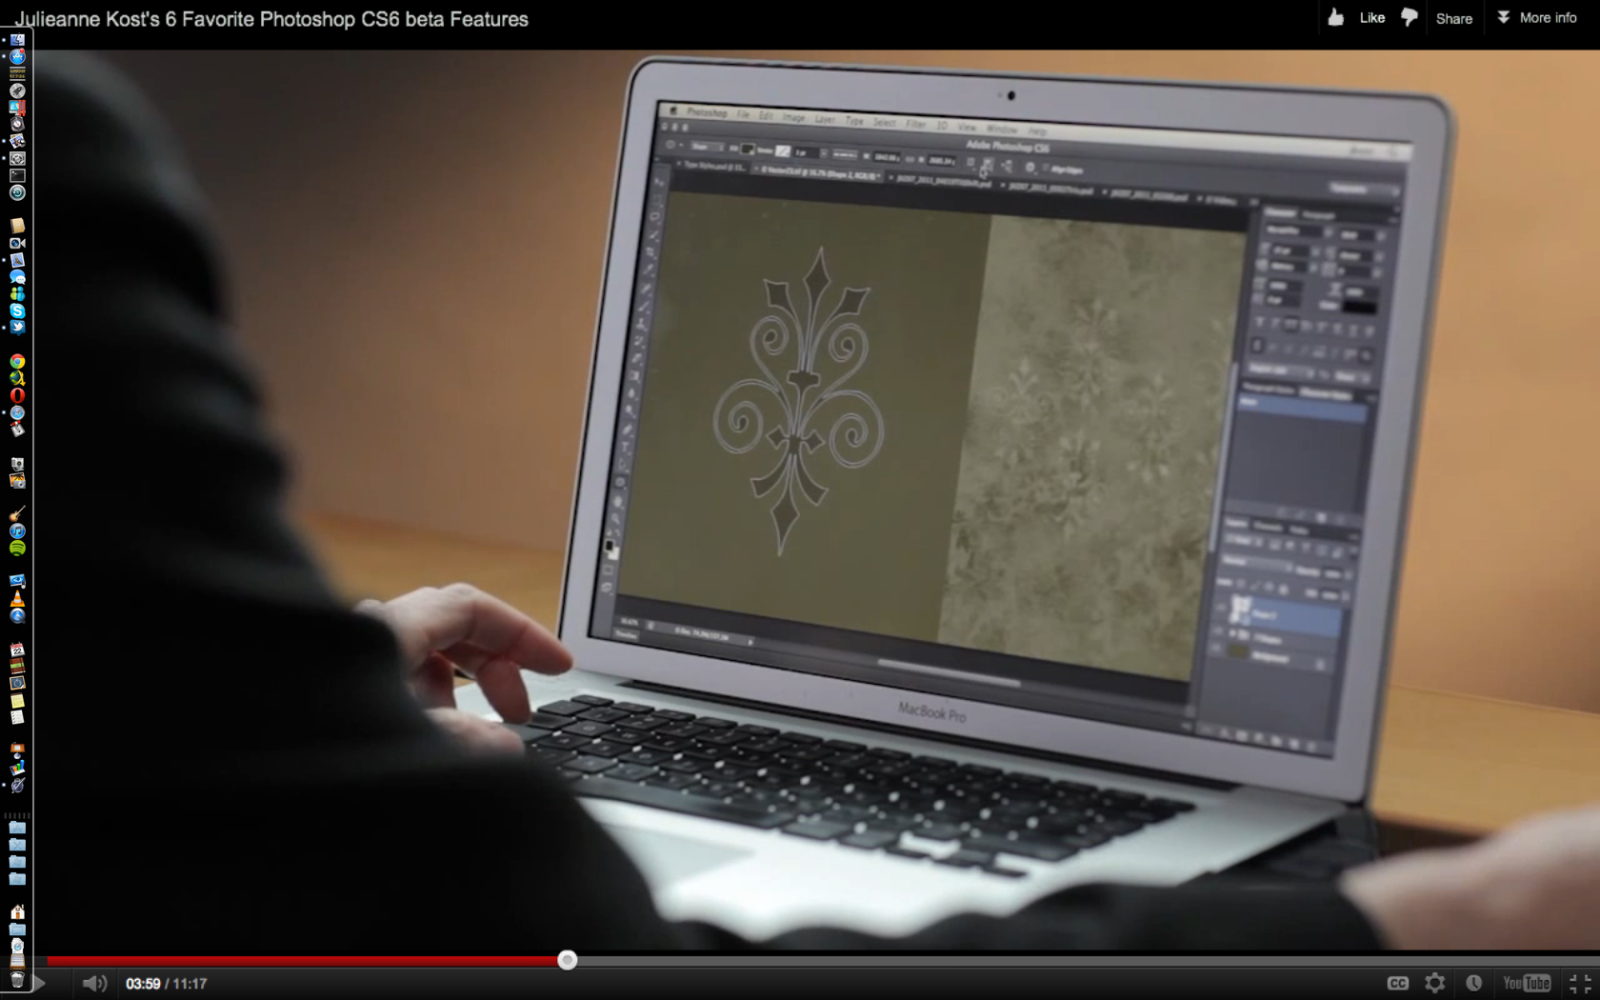This screenshot has height=1000, width=1600.
Task: Launch Time Machine from dock
Action: pos(17,192)
